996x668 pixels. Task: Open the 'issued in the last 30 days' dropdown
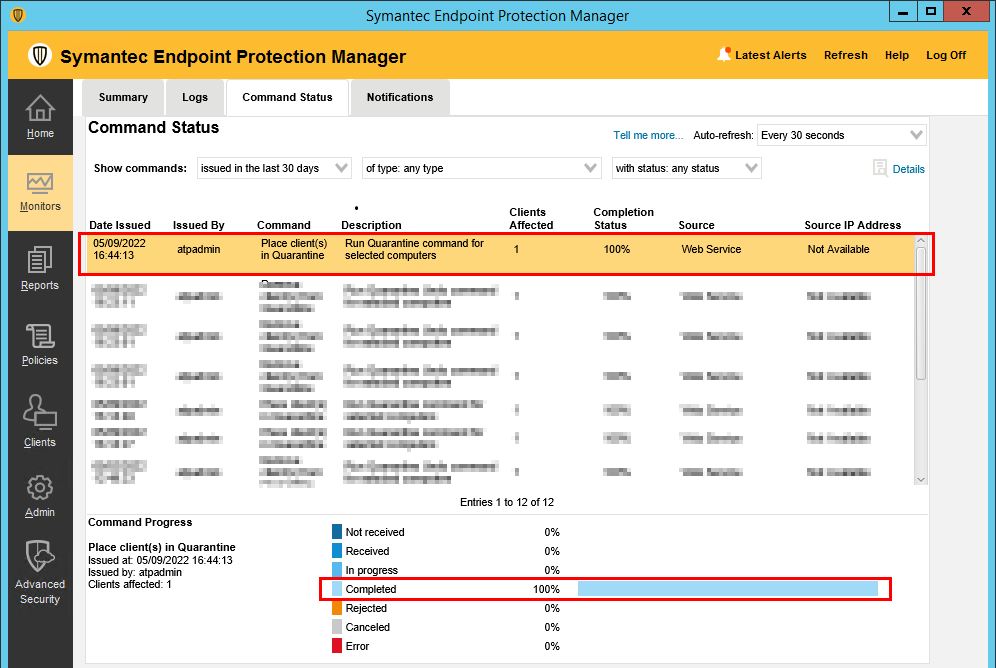click(274, 168)
